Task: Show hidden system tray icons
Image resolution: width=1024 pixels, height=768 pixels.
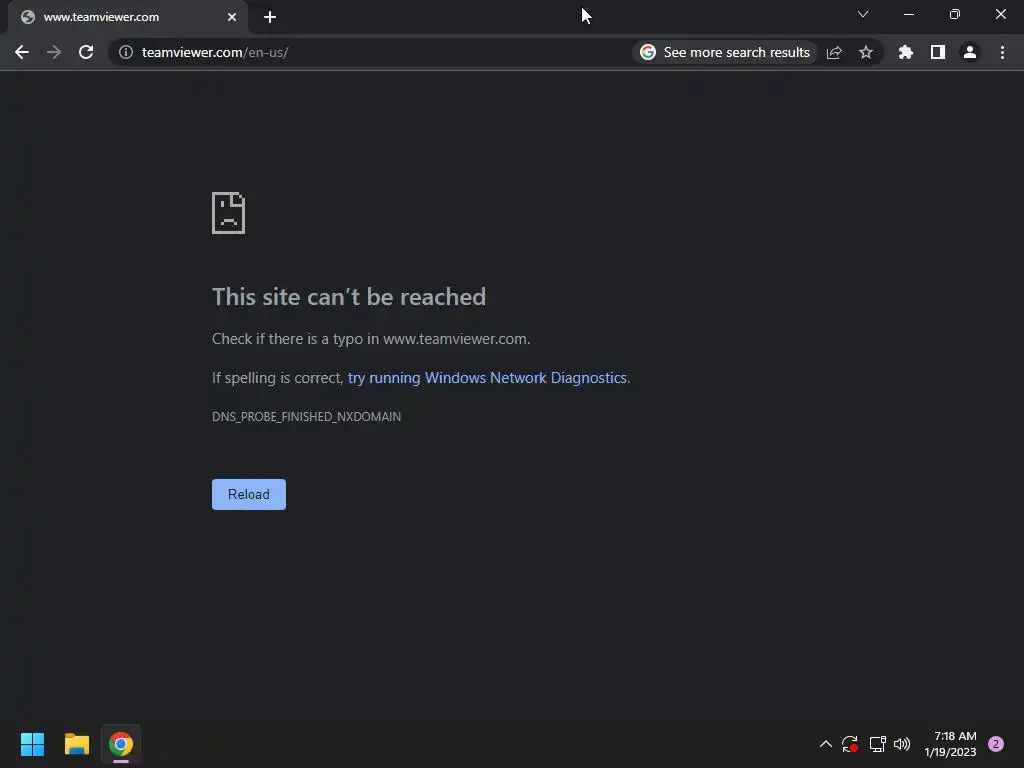Action: tap(825, 744)
